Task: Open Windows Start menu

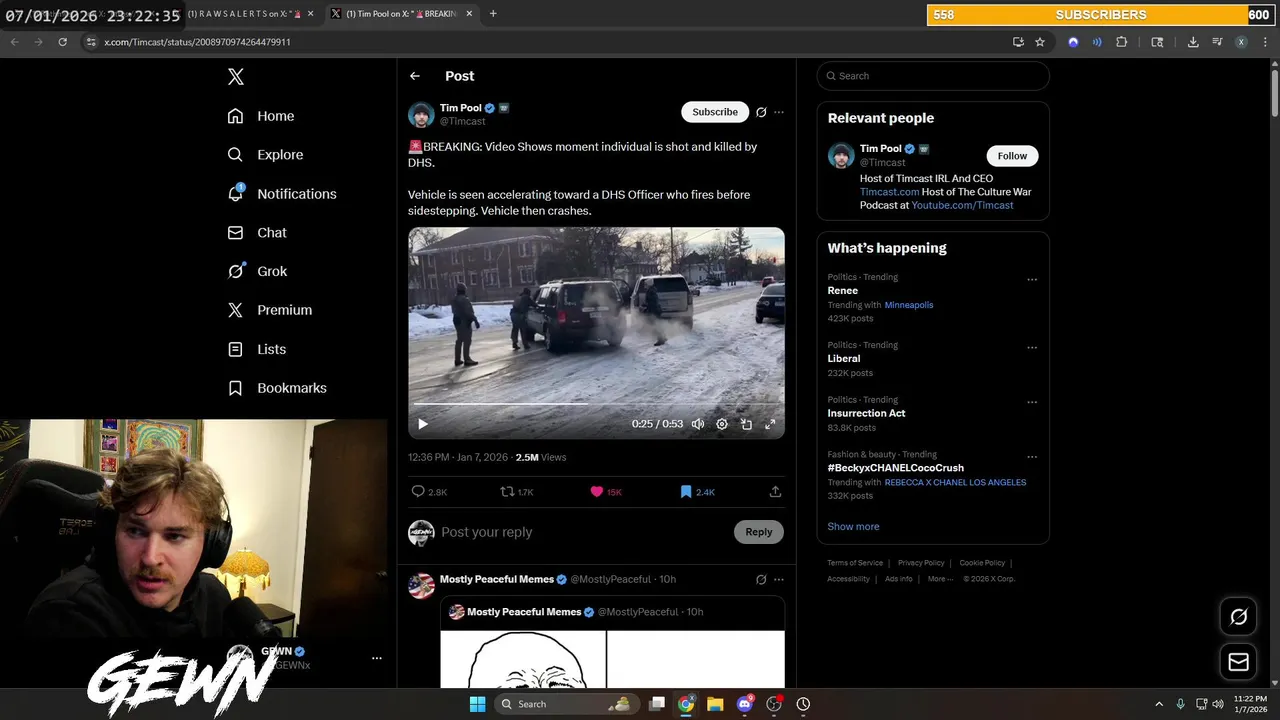Action: coord(477,704)
